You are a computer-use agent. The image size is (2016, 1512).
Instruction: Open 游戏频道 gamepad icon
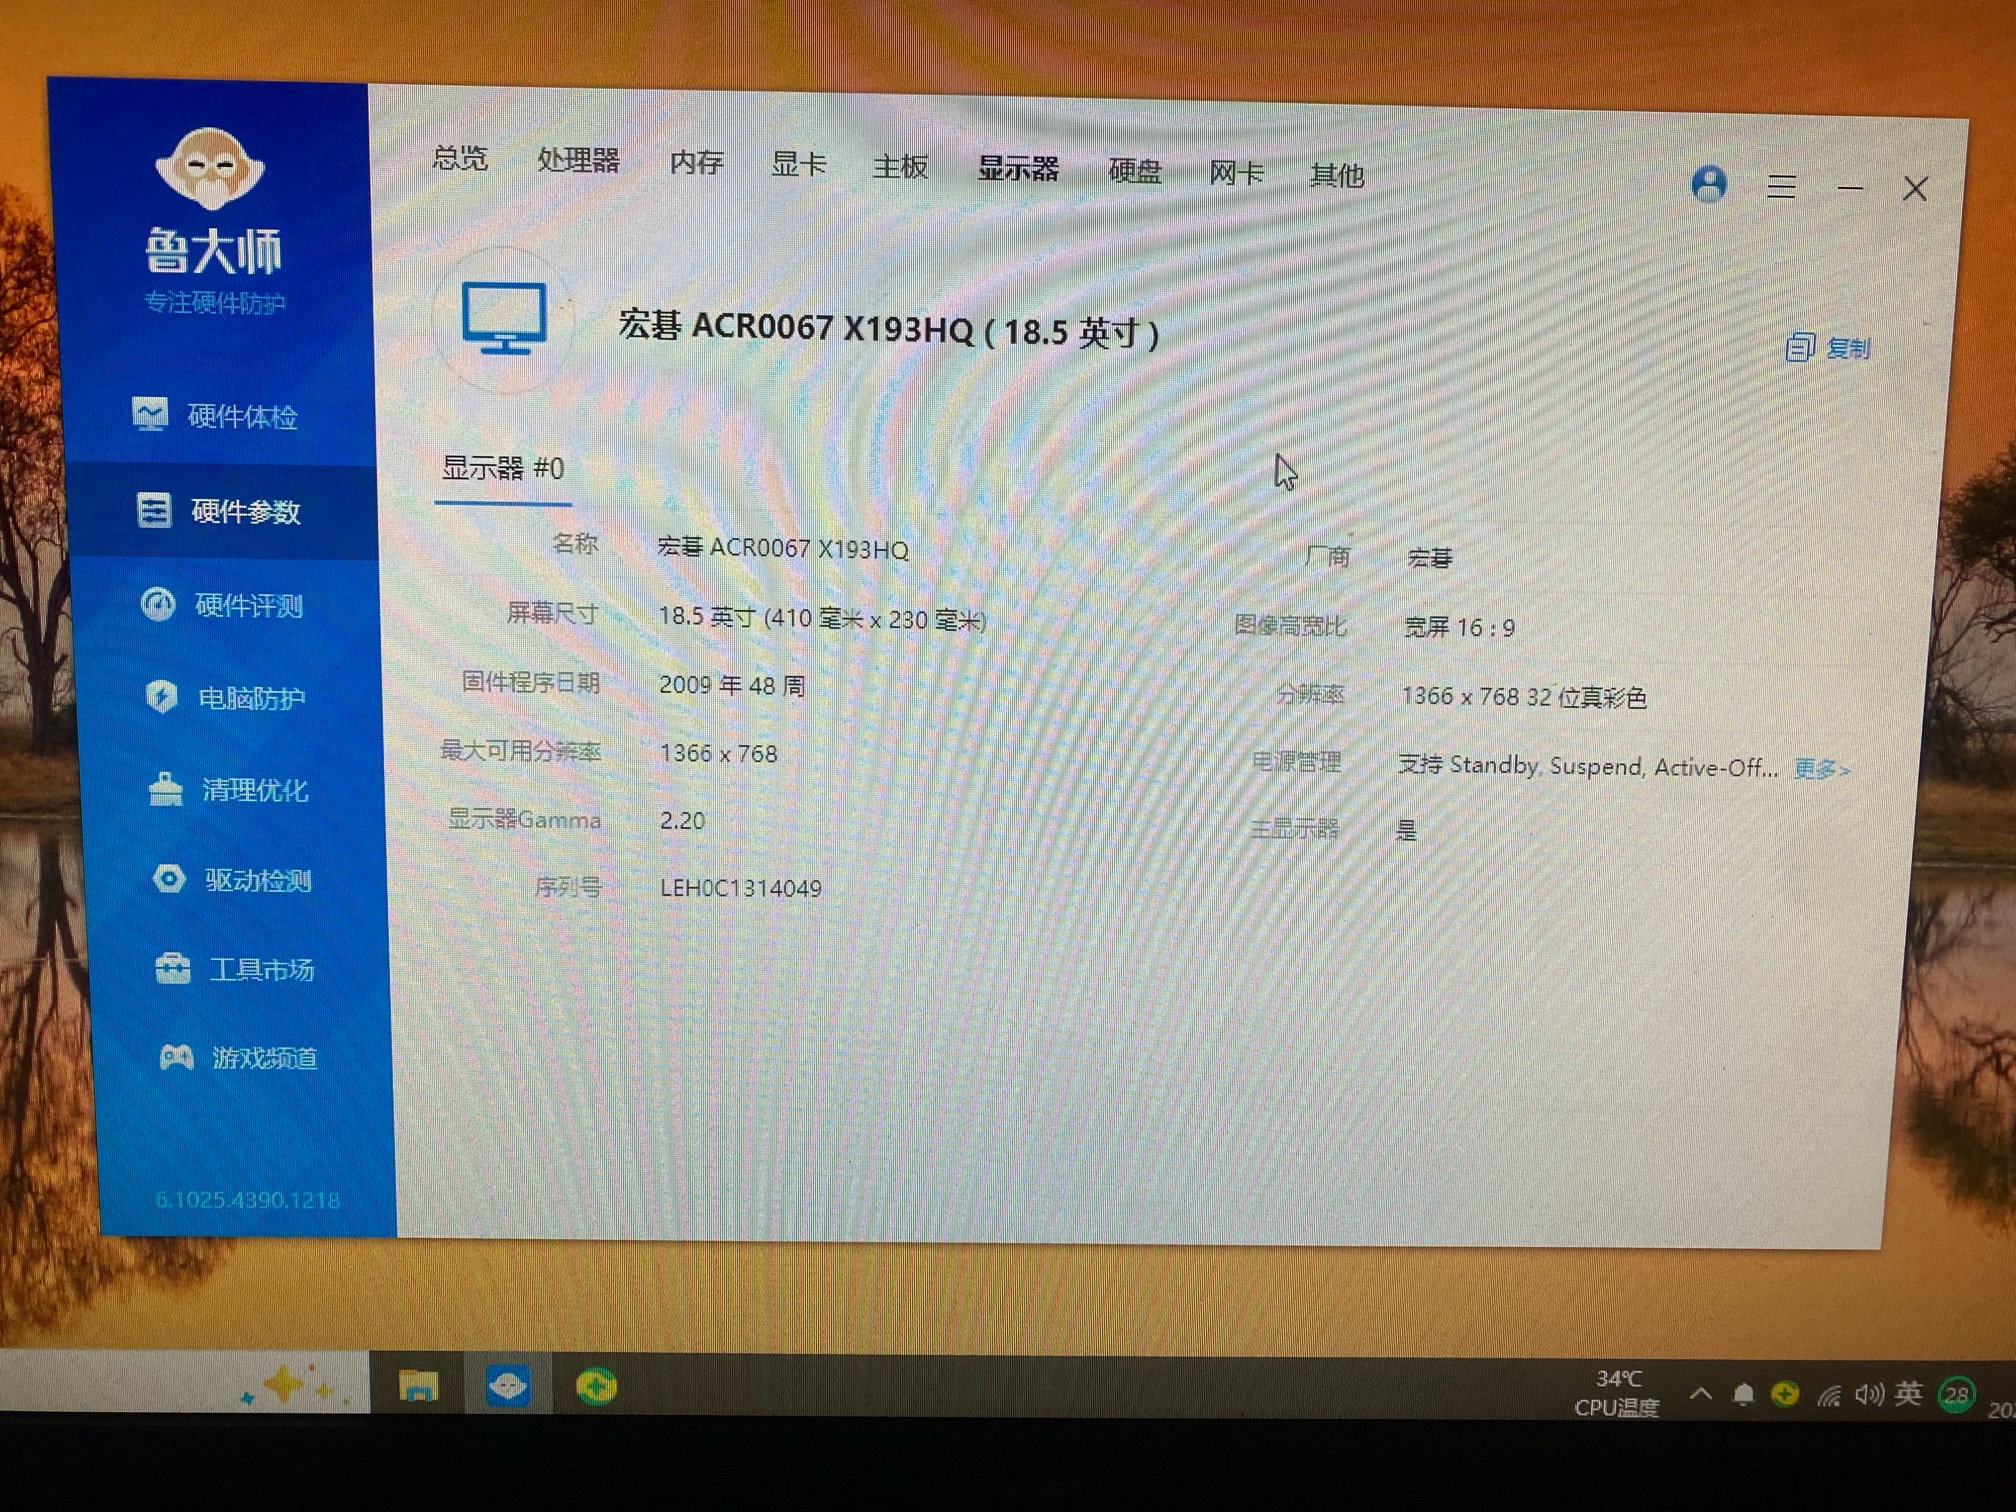(x=177, y=1057)
